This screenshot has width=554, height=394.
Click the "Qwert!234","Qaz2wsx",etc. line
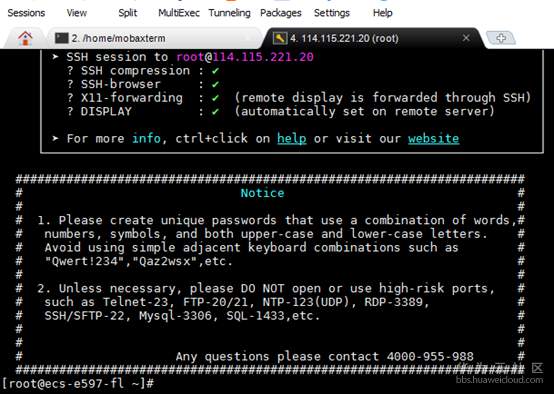139,261
